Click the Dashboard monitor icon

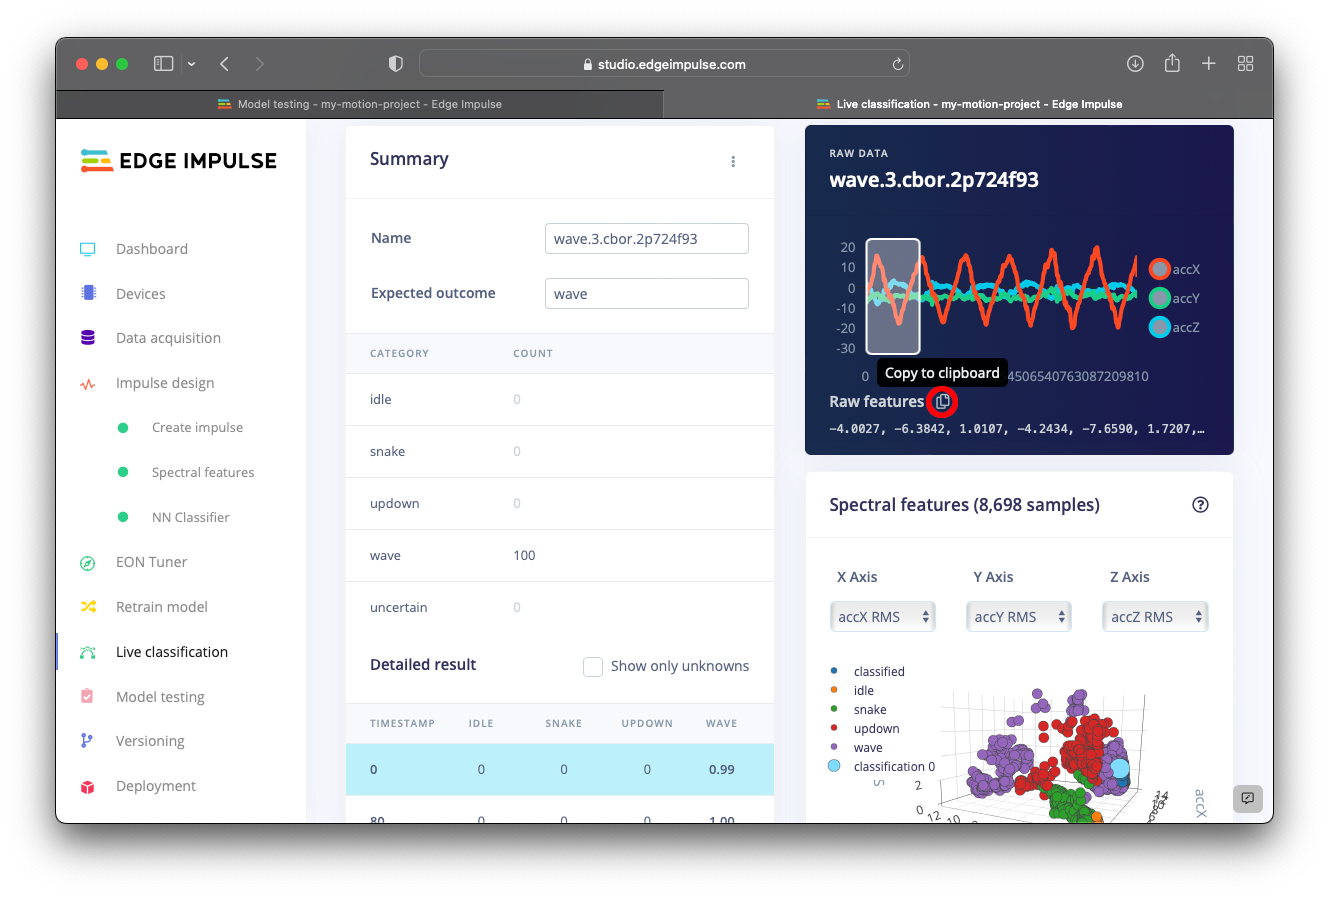tap(88, 249)
